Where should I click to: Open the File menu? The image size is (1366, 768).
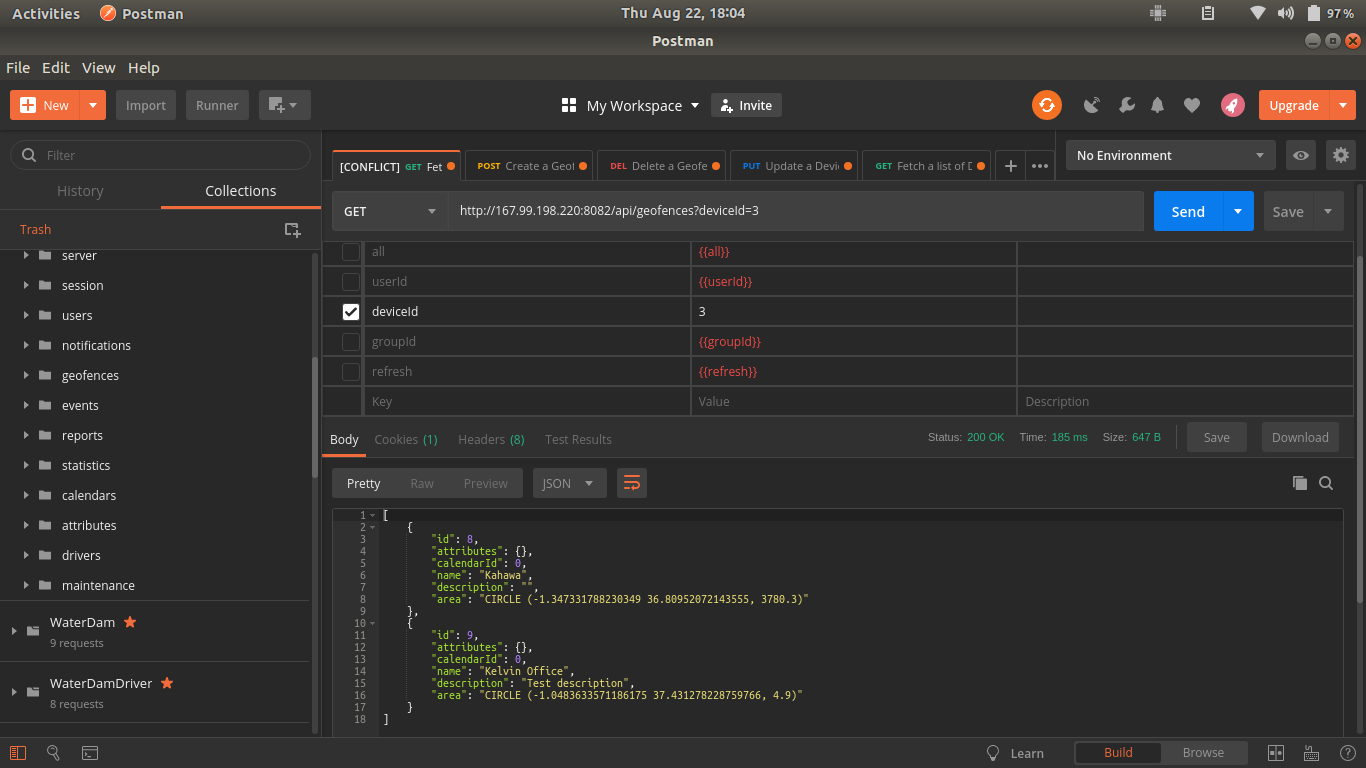(18, 68)
